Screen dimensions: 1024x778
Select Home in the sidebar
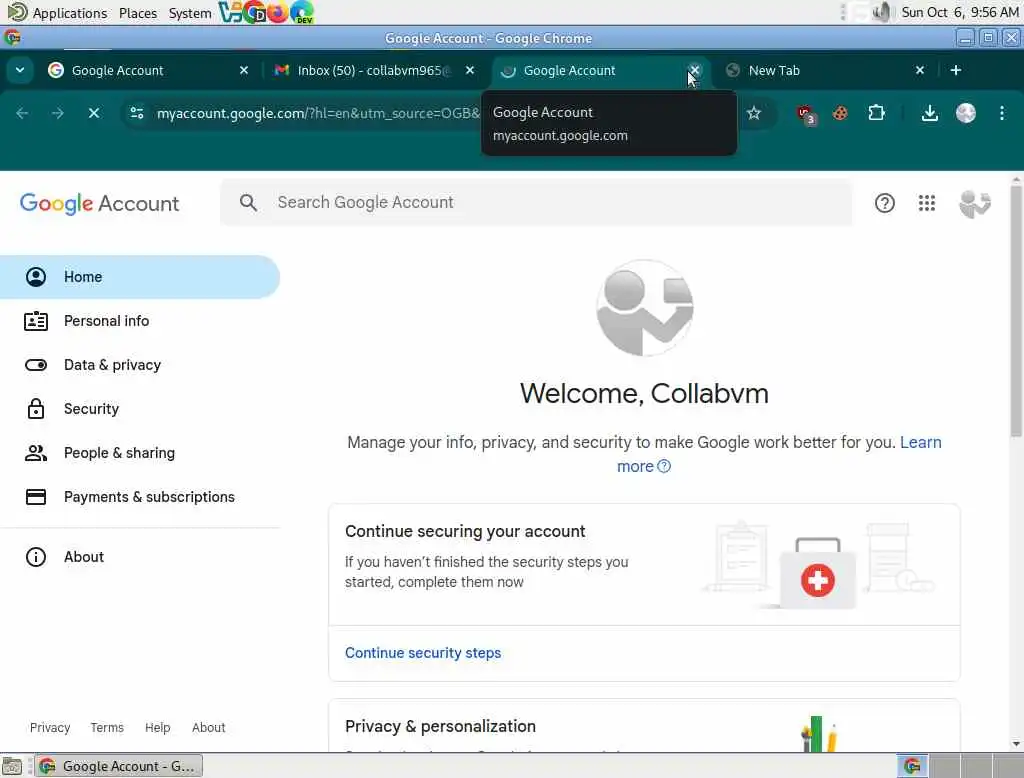140,277
